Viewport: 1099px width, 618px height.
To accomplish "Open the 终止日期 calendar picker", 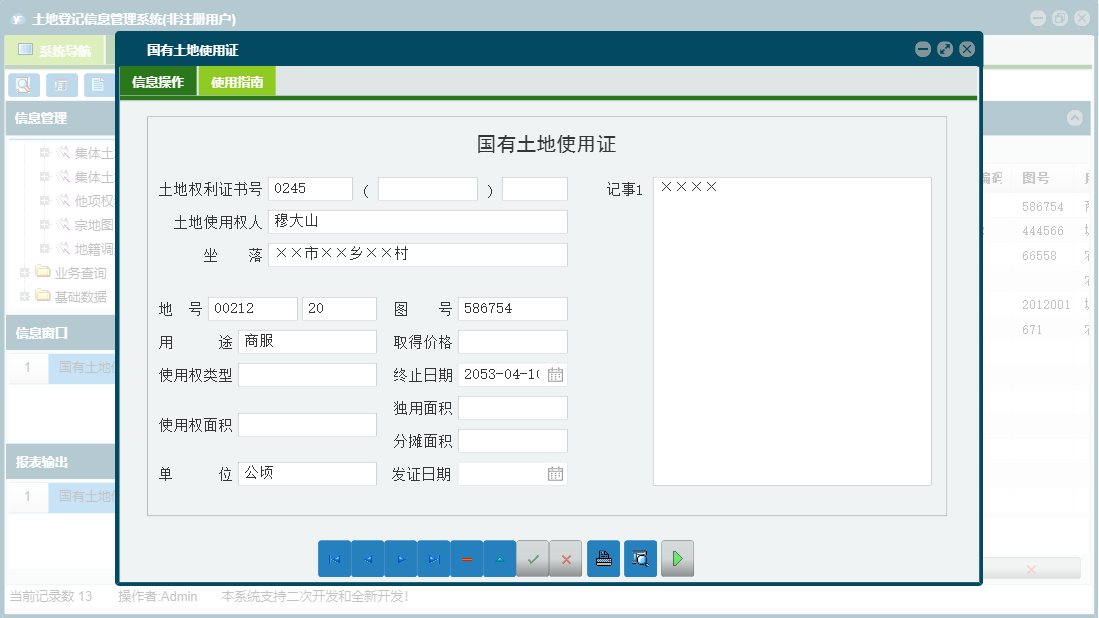I will point(555,375).
